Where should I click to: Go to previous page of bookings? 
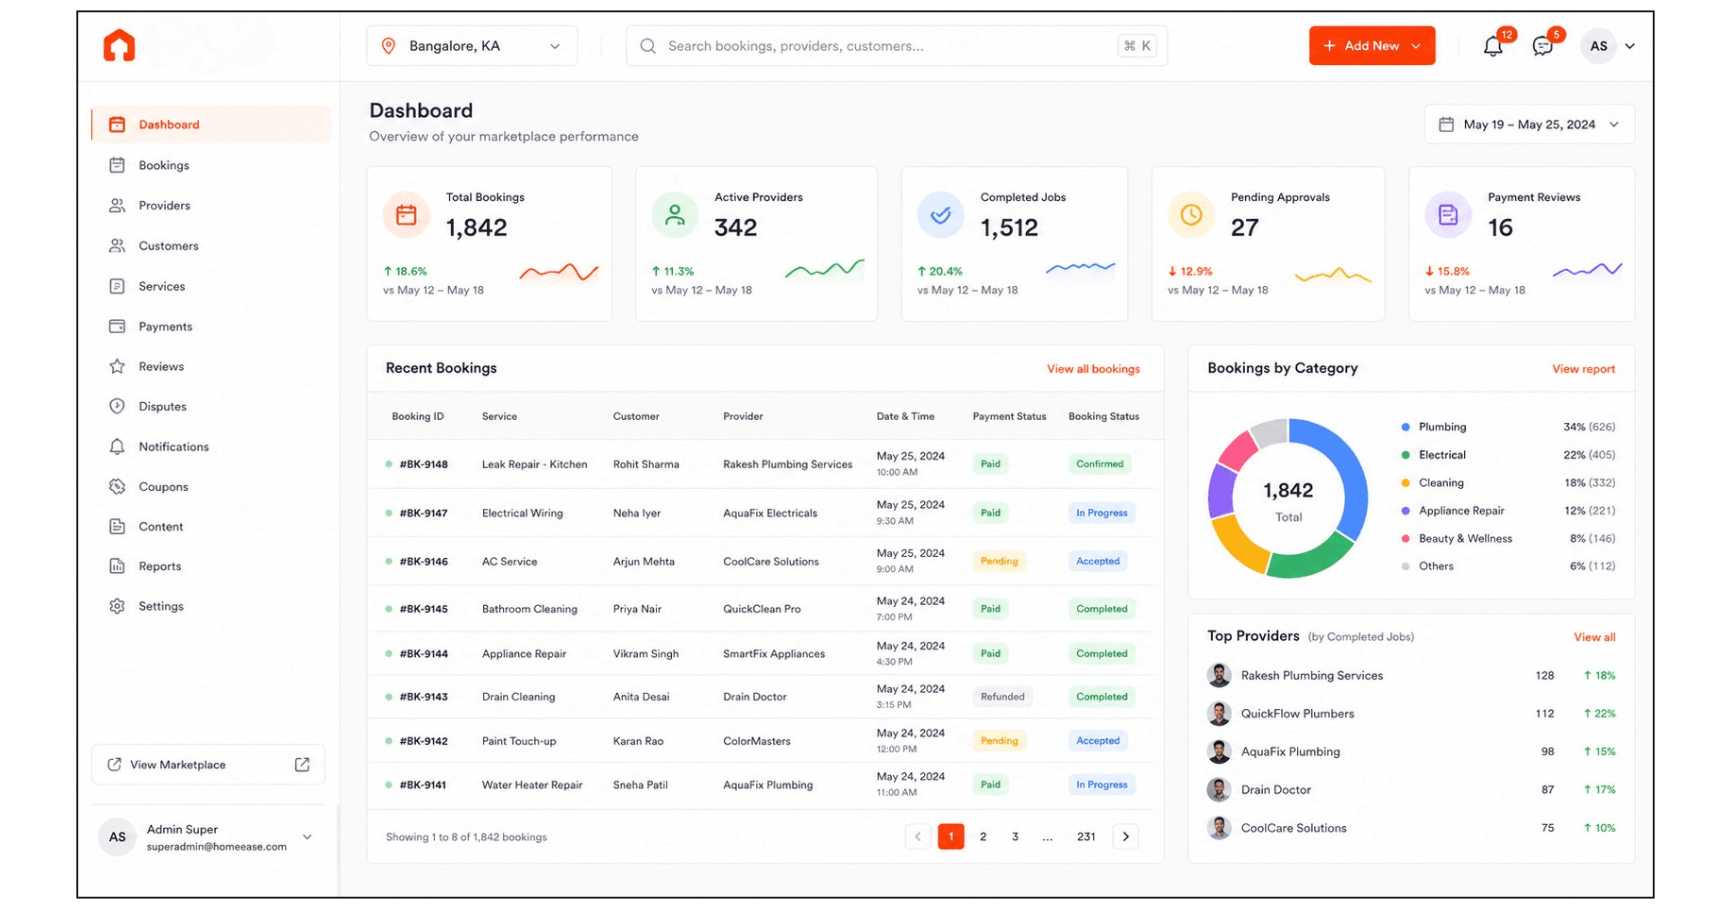coord(917,837)
